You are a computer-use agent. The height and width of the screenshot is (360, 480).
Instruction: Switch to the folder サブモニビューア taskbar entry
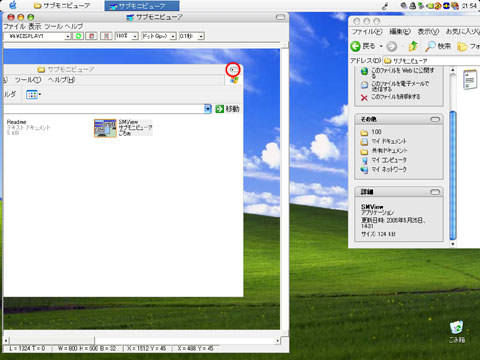[x=62, y=6]
